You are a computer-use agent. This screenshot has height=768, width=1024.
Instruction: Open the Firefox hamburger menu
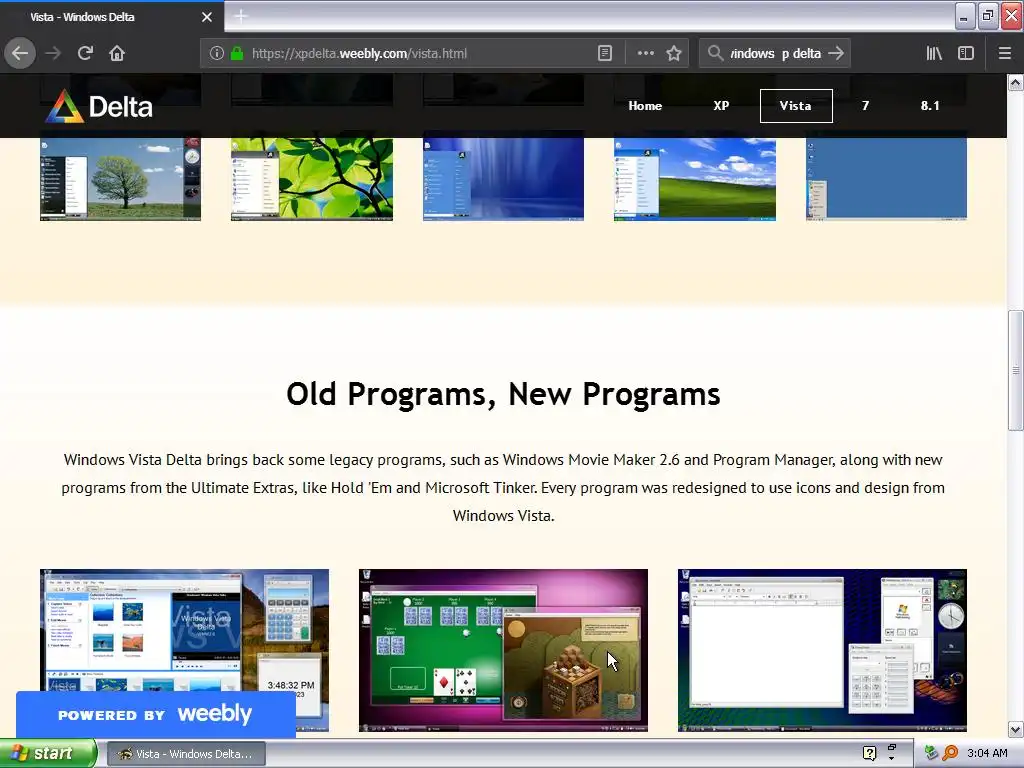1005,54
